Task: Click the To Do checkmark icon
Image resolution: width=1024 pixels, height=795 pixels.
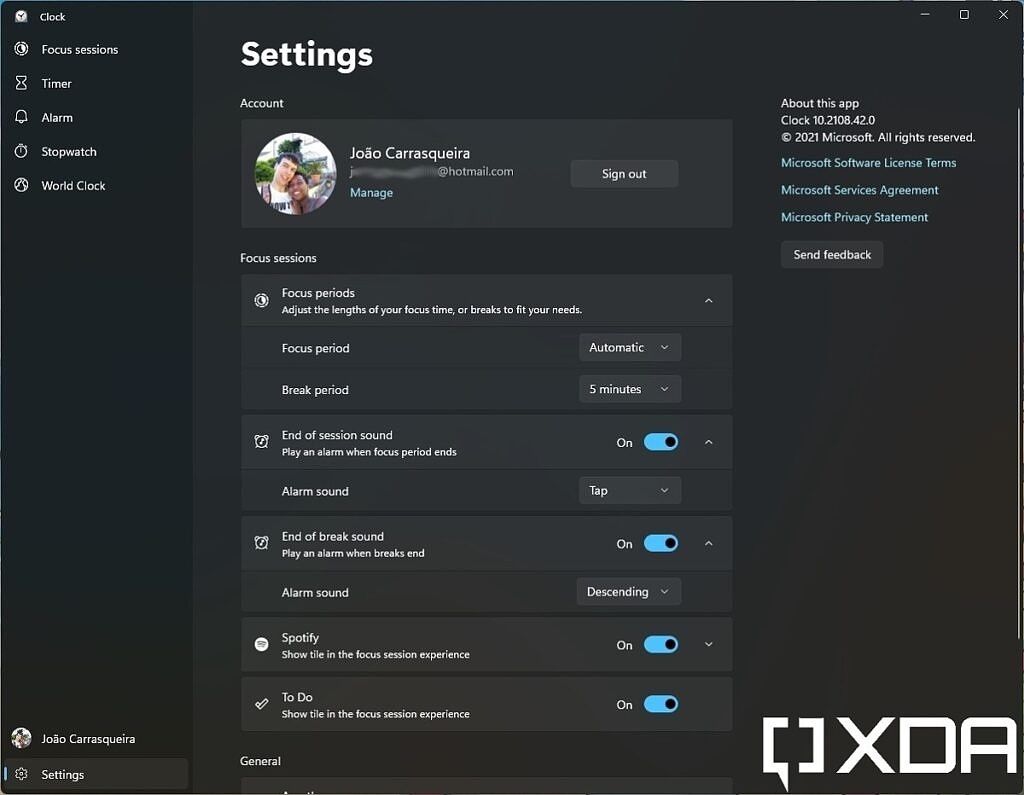Action: pos(261,704)
